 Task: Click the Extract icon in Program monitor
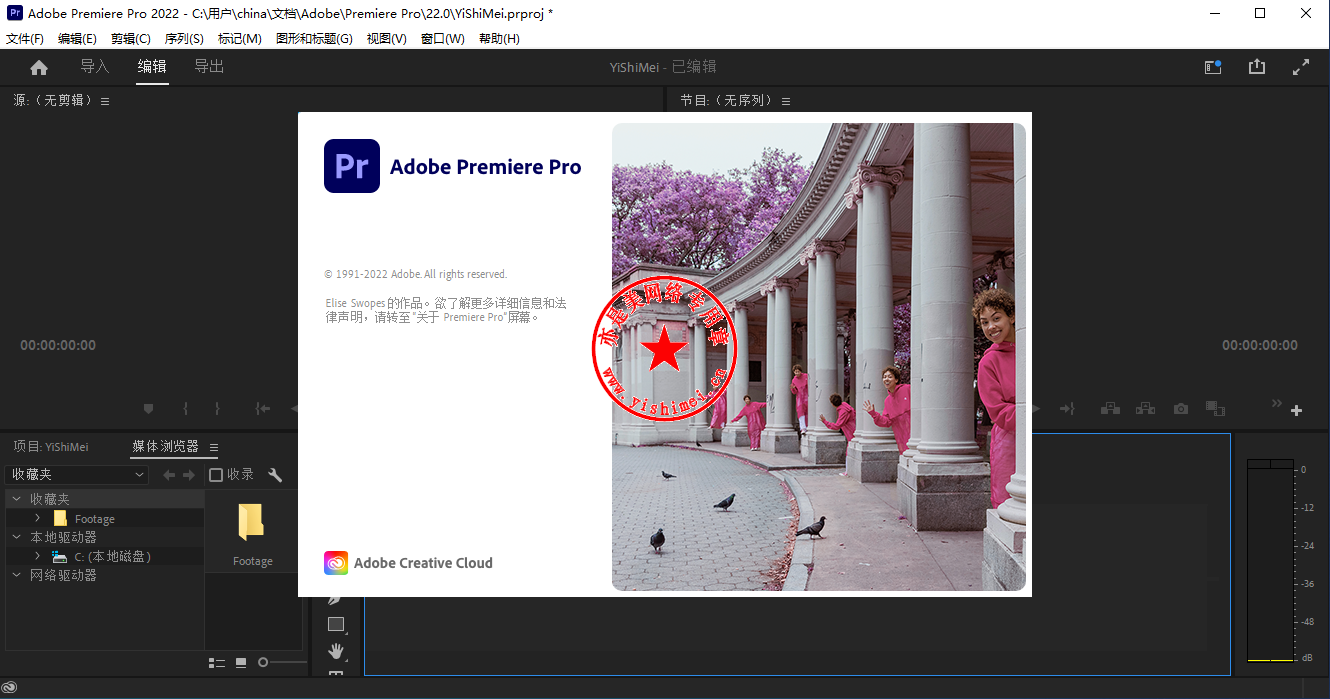pyautogui.click(x=1146, y=408)
